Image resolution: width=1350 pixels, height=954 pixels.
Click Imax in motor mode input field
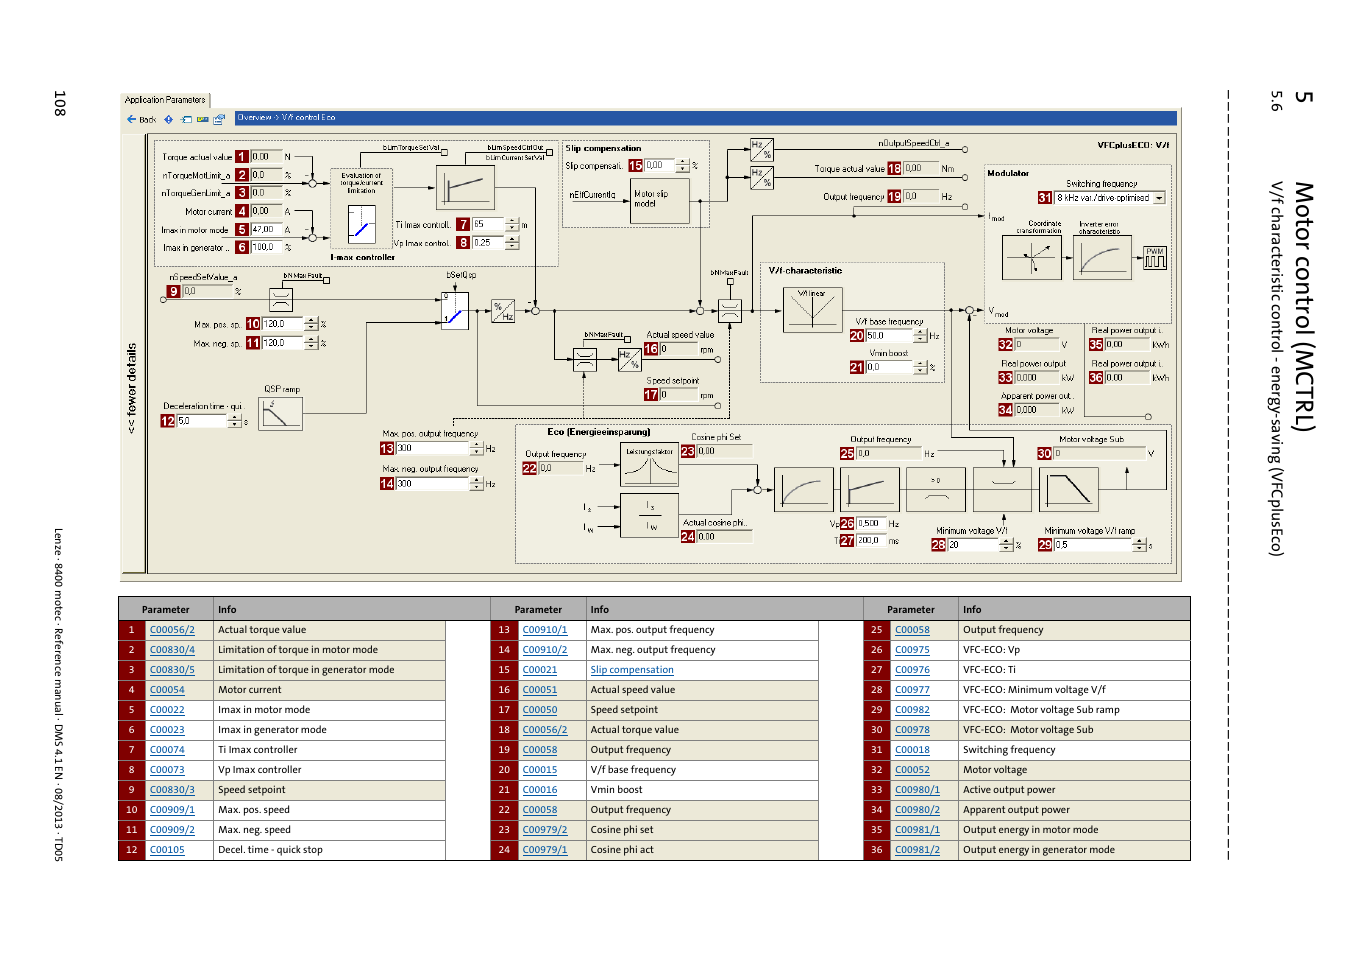point(265,230)
